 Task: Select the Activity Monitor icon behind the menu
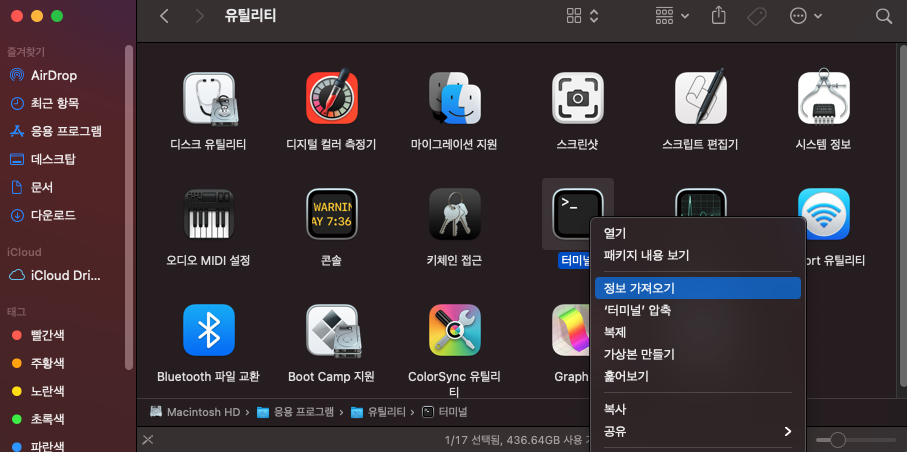(x=700, y=203)
